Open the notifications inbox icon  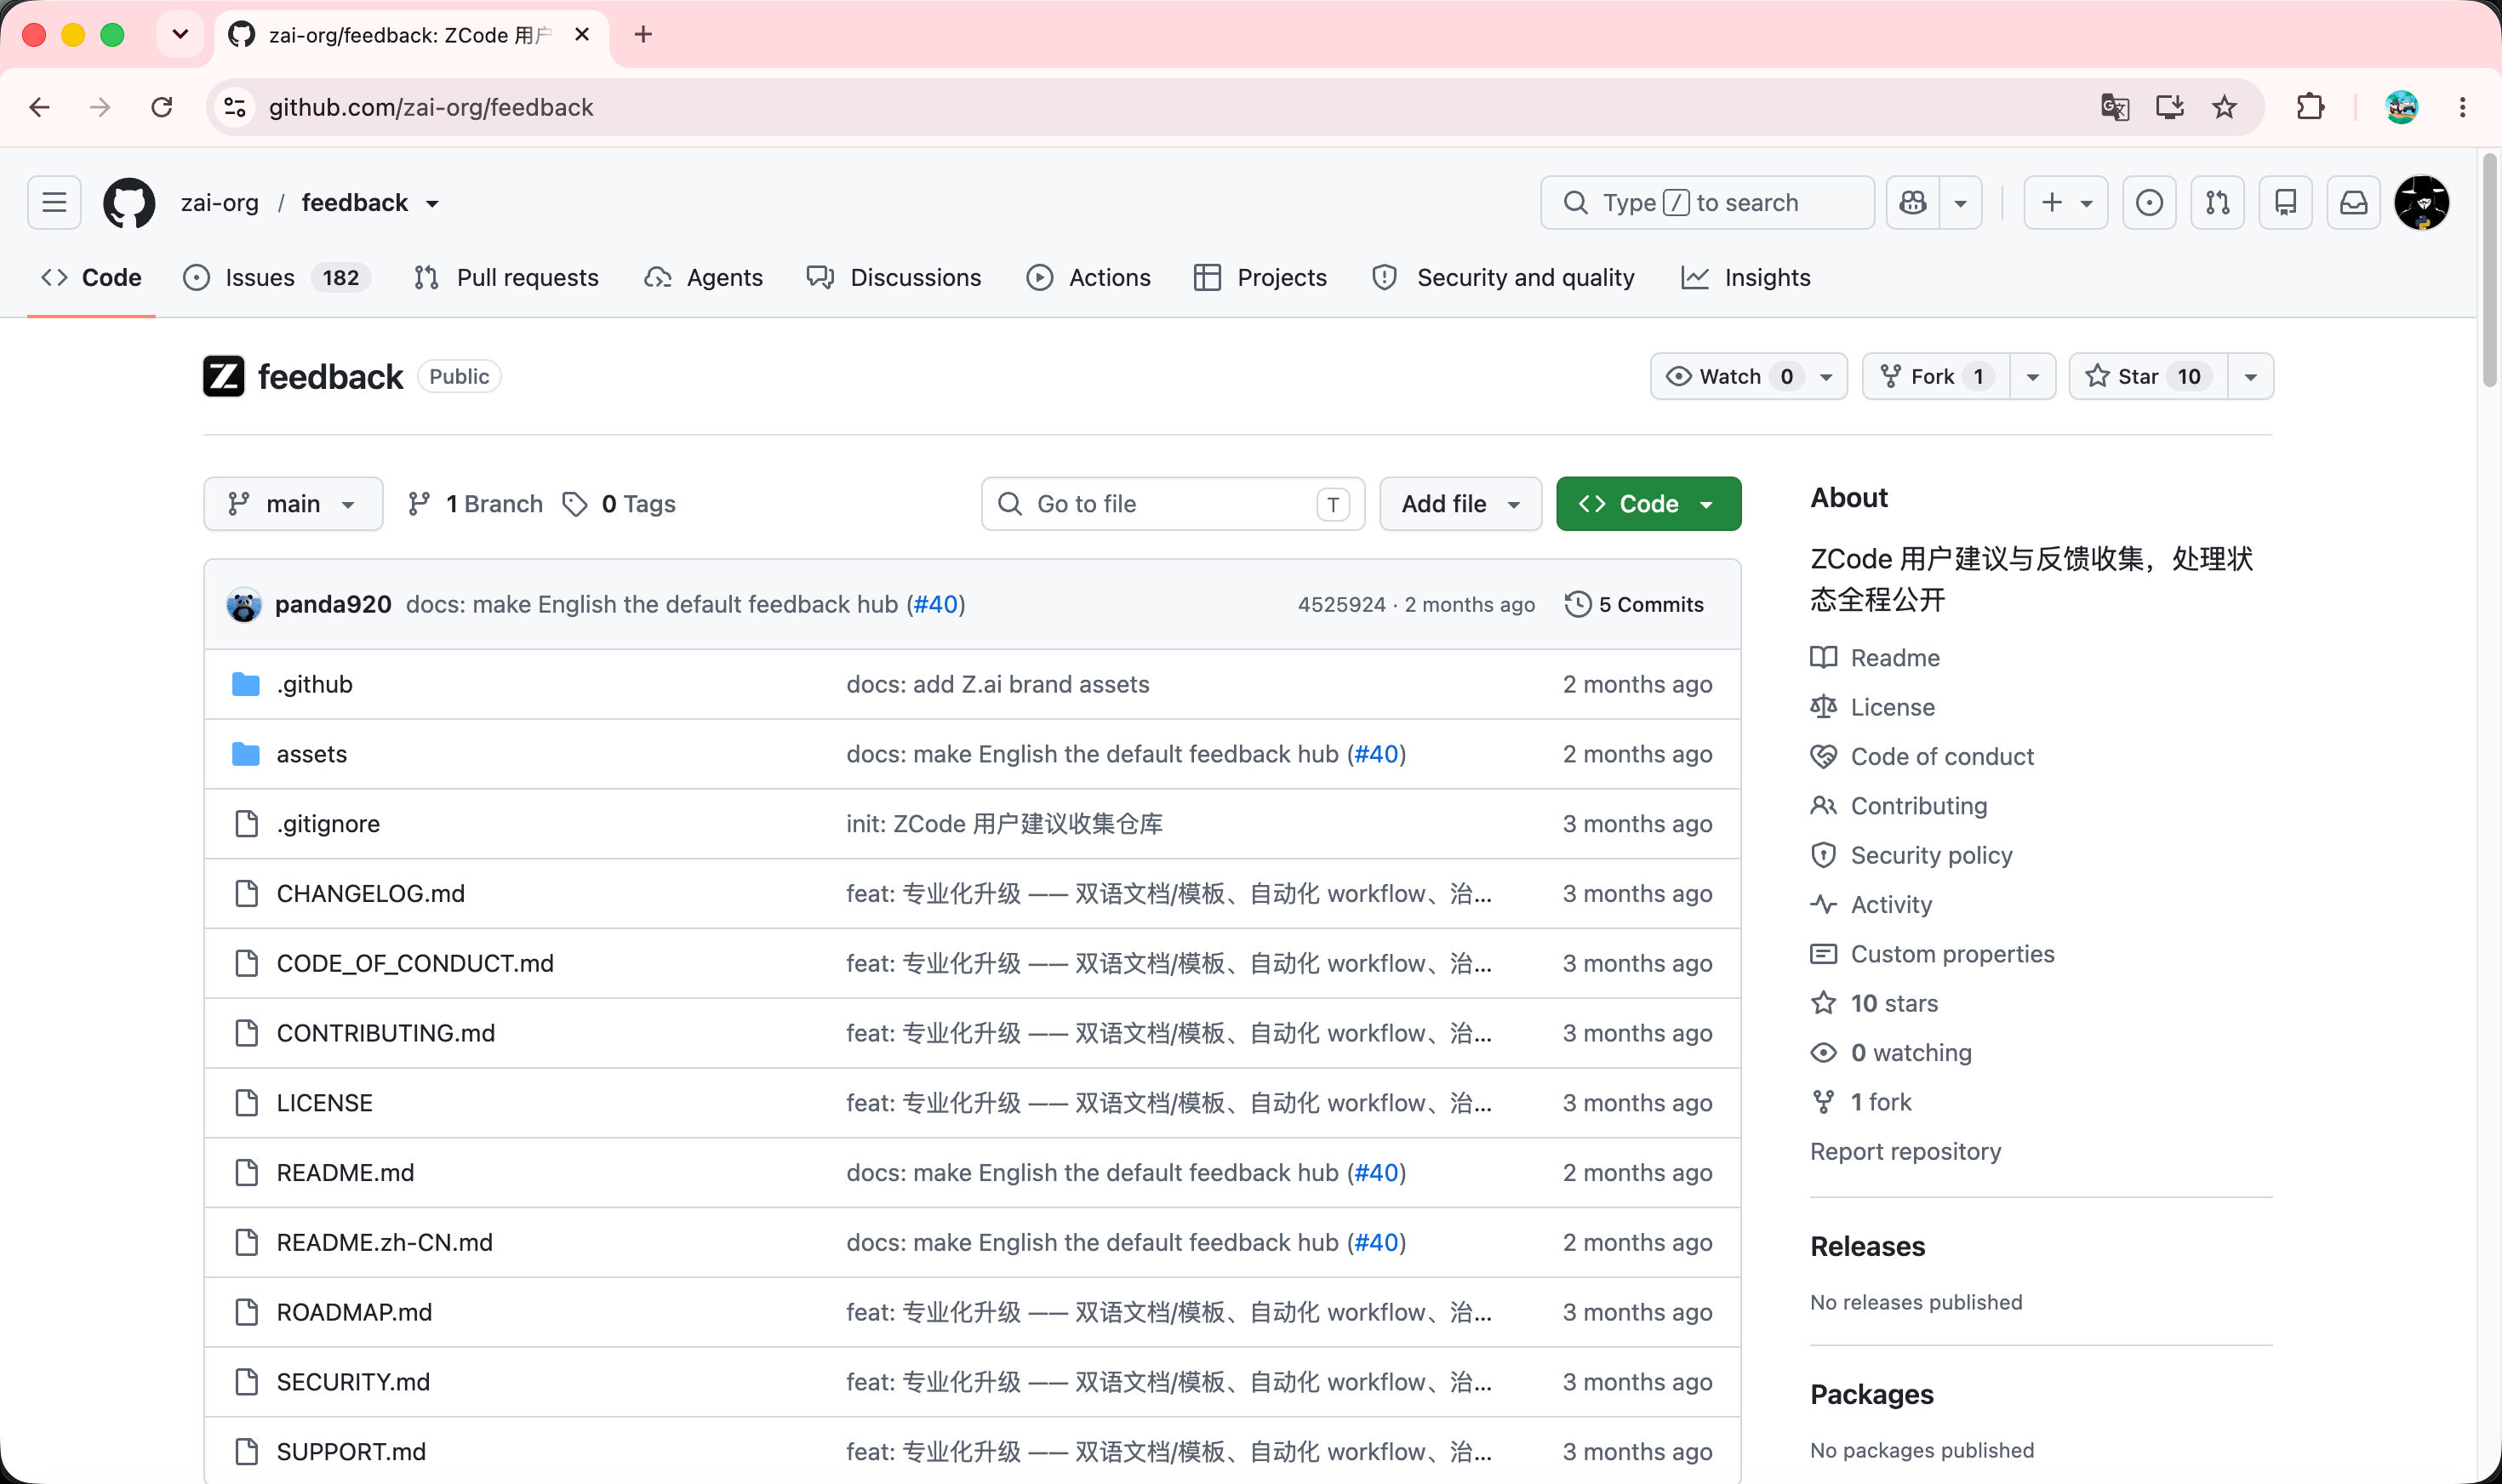coord(2353,203)
